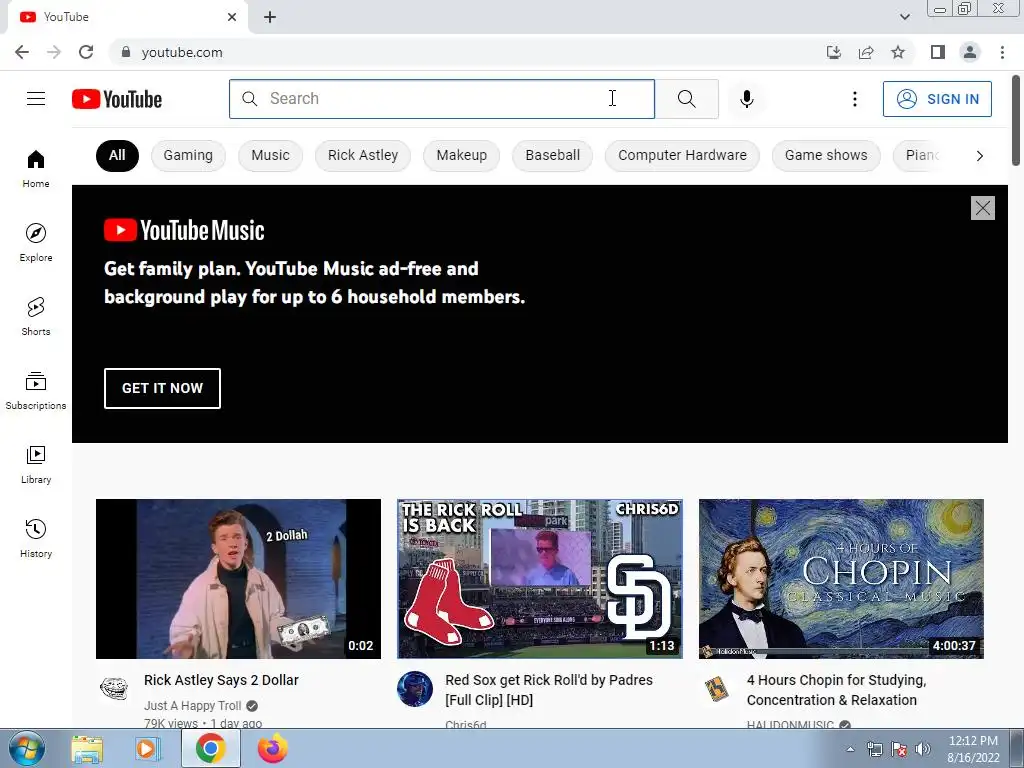Viewport: 1024px width, 768px height.
Task: Open the Windows Start menu
Action: pyautogui.click(x=26, y=748)
